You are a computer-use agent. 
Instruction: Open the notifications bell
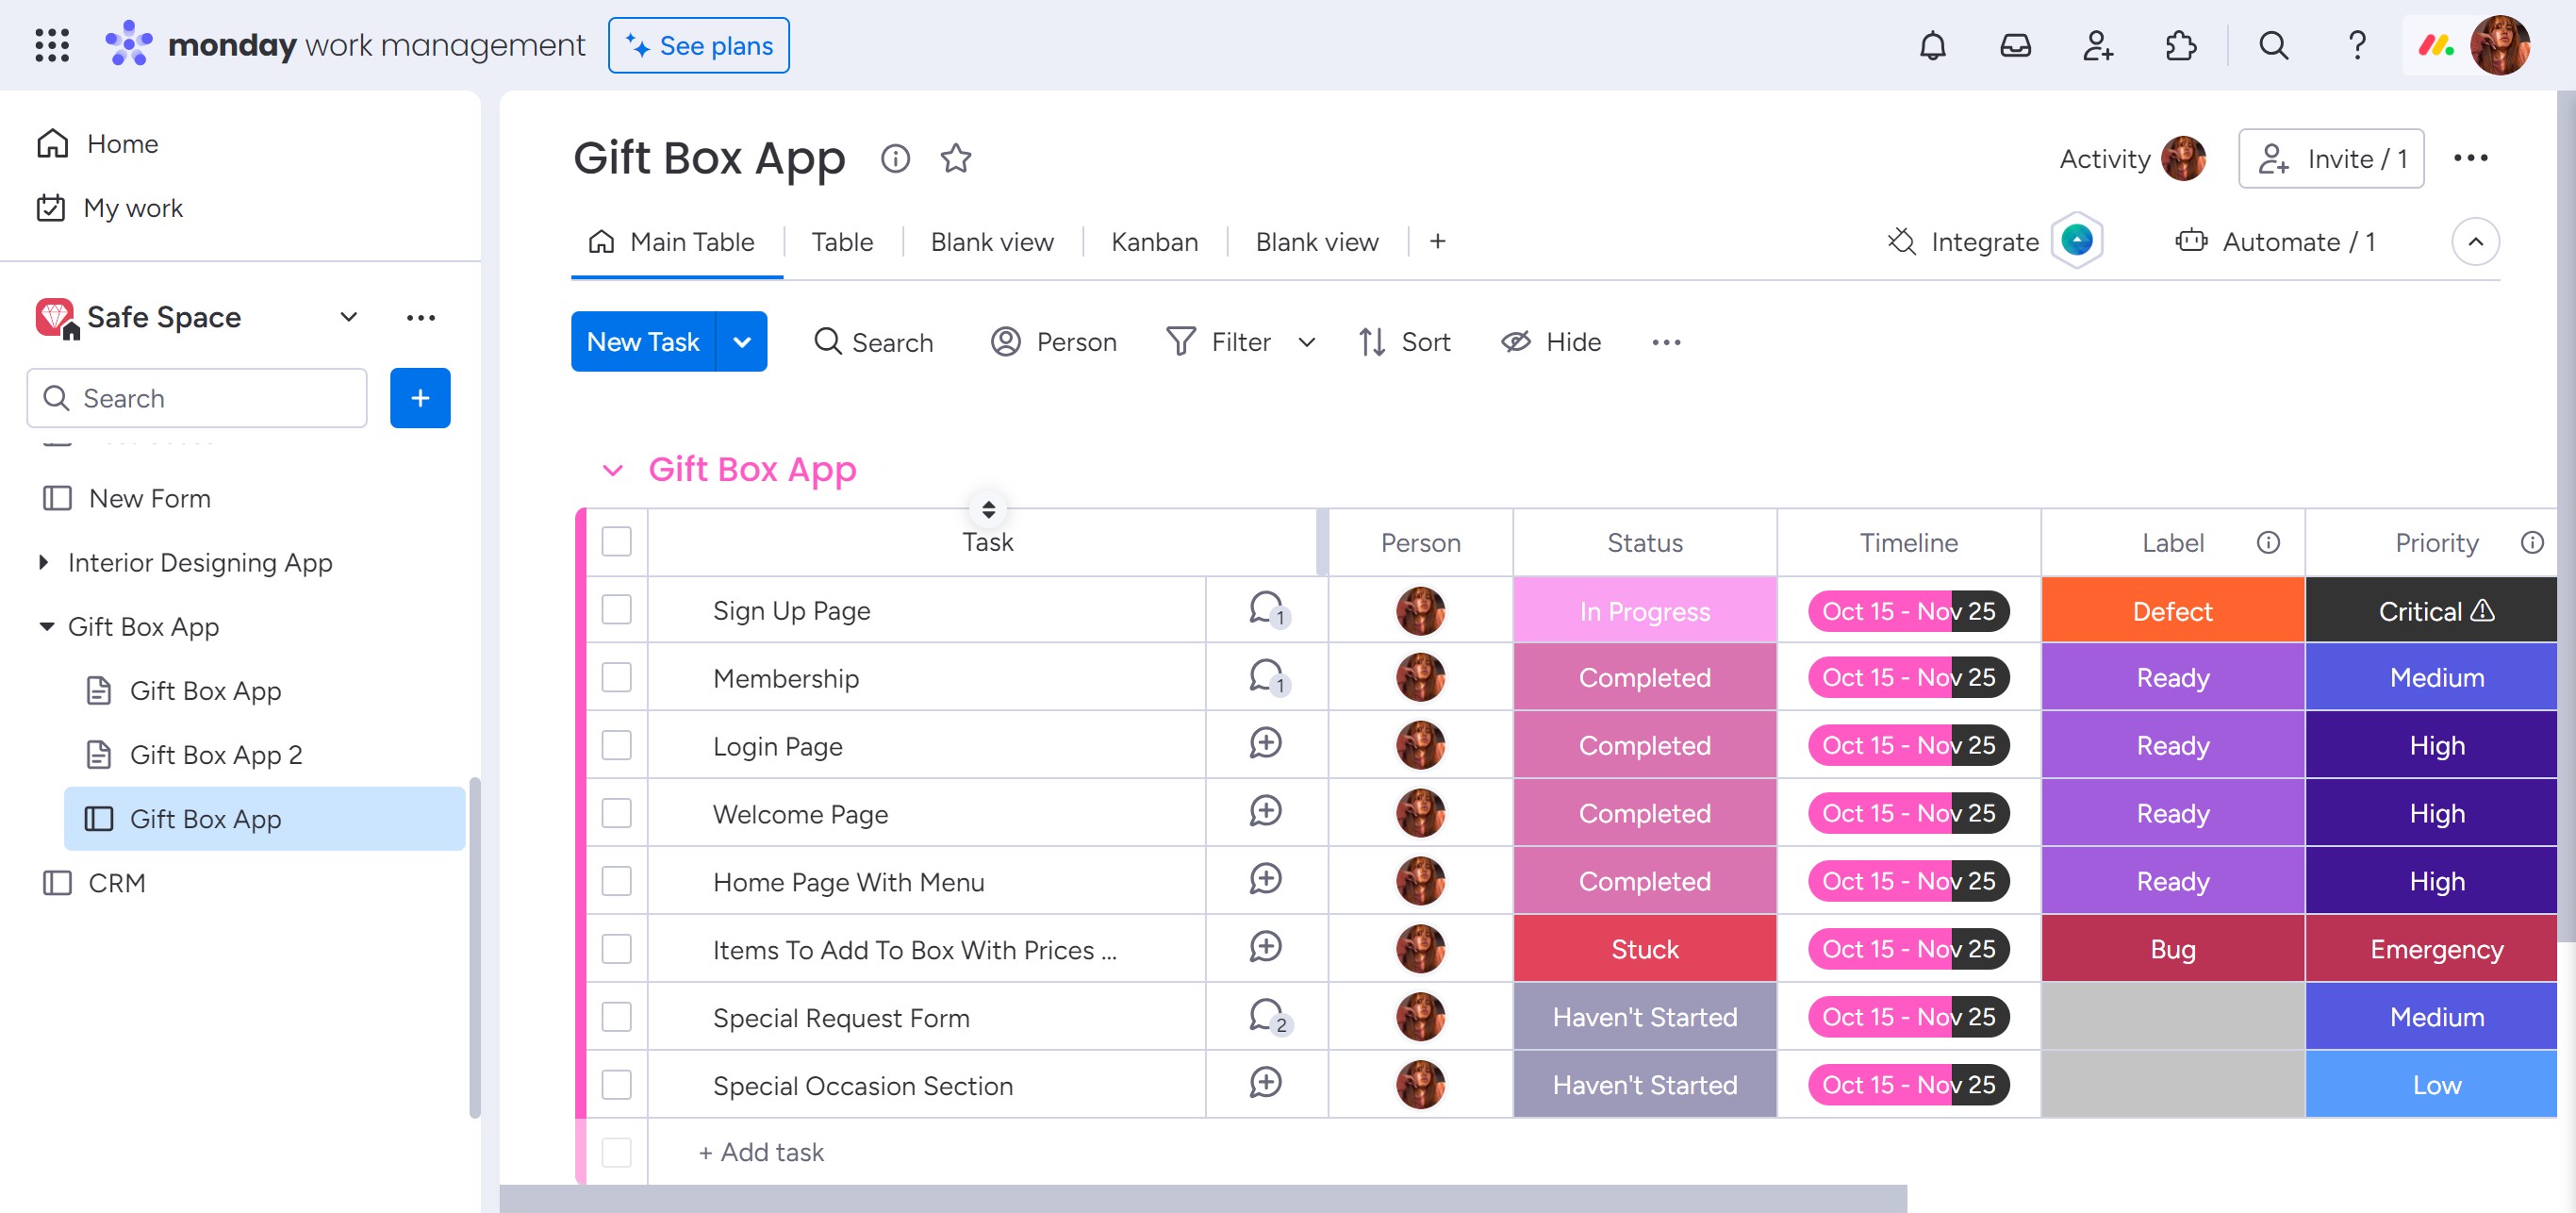click(x=1932, y=46)
